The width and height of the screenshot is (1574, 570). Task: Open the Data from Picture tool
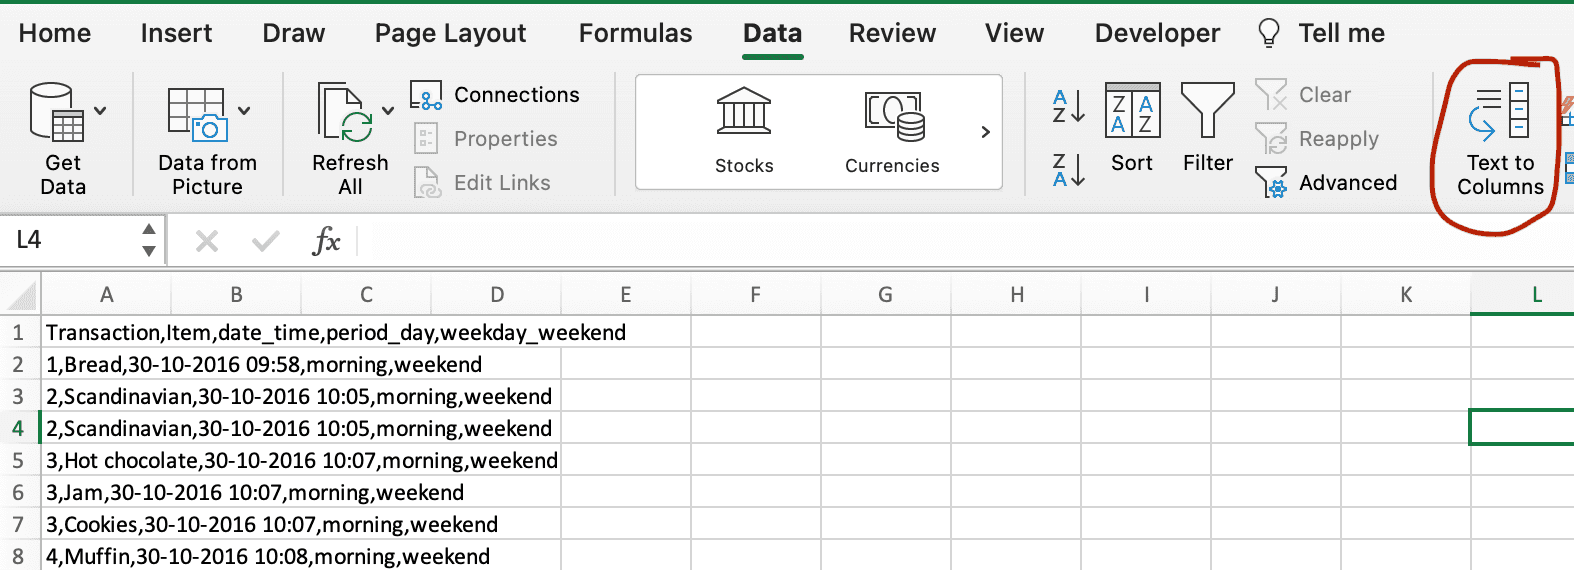197,113
